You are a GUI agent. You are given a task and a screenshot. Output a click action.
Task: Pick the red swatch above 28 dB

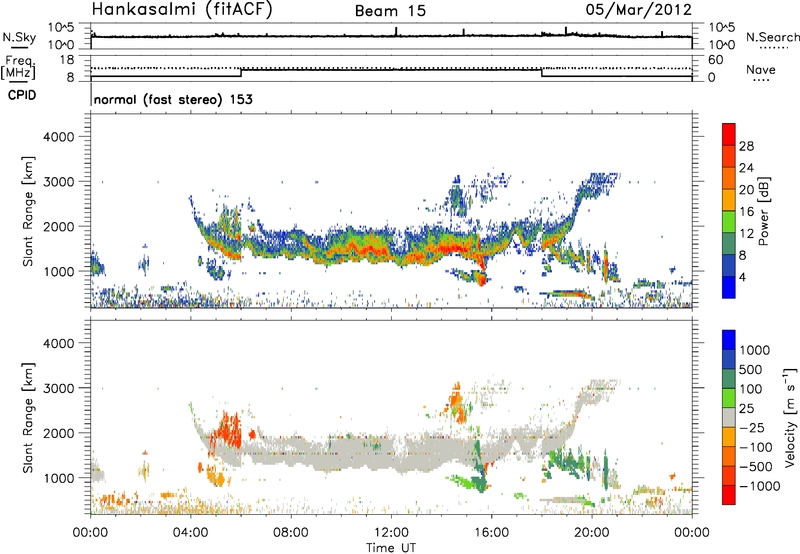point(729,134)
